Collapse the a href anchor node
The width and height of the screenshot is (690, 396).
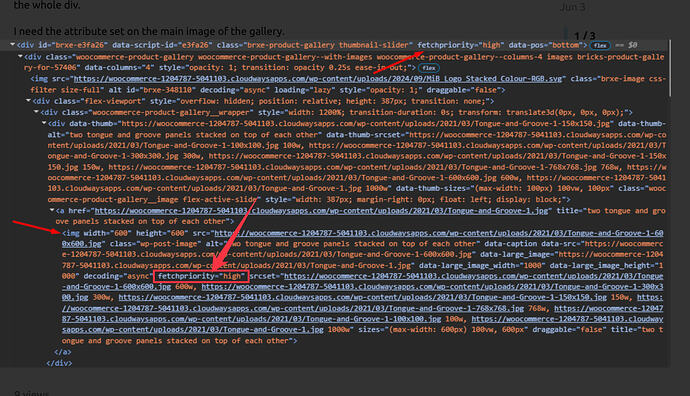point(52,210)
